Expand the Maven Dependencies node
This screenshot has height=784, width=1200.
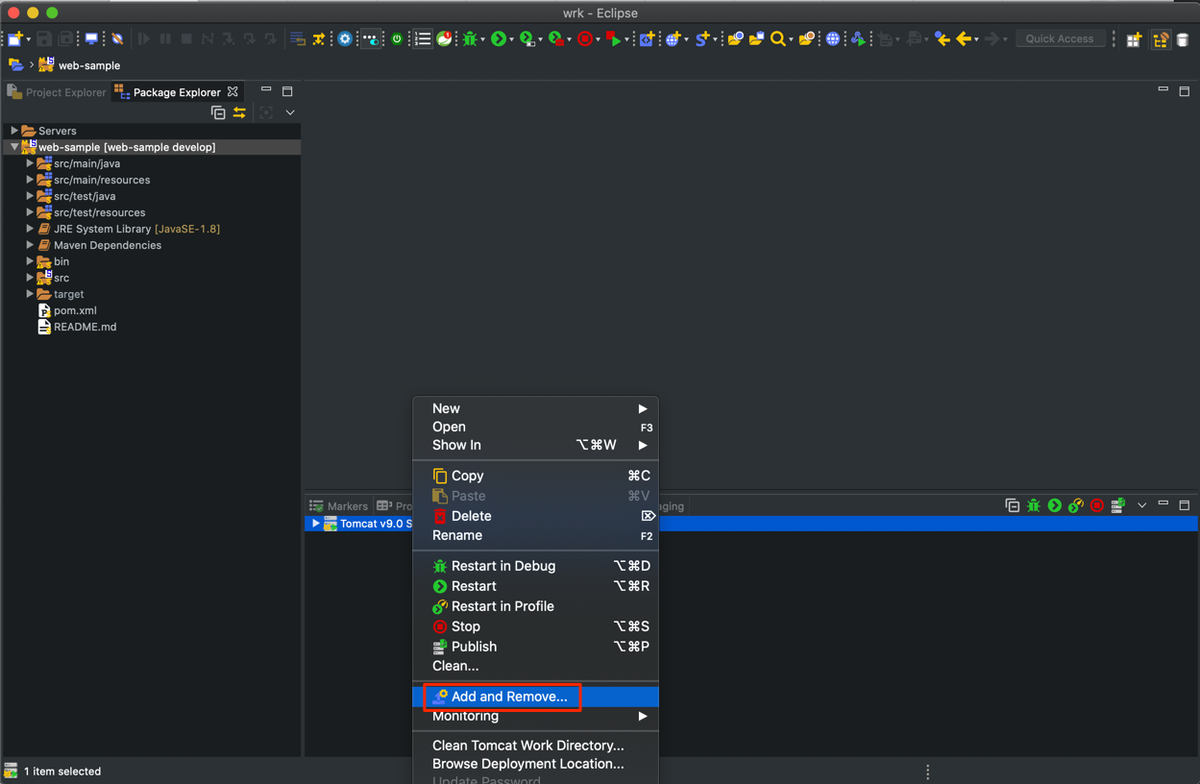(30, 245)
